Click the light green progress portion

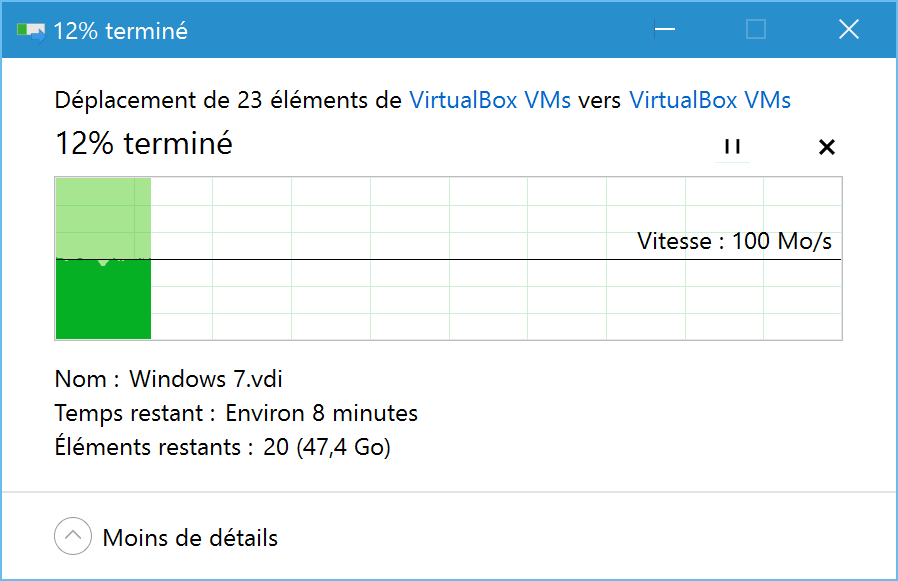[103, 218]
